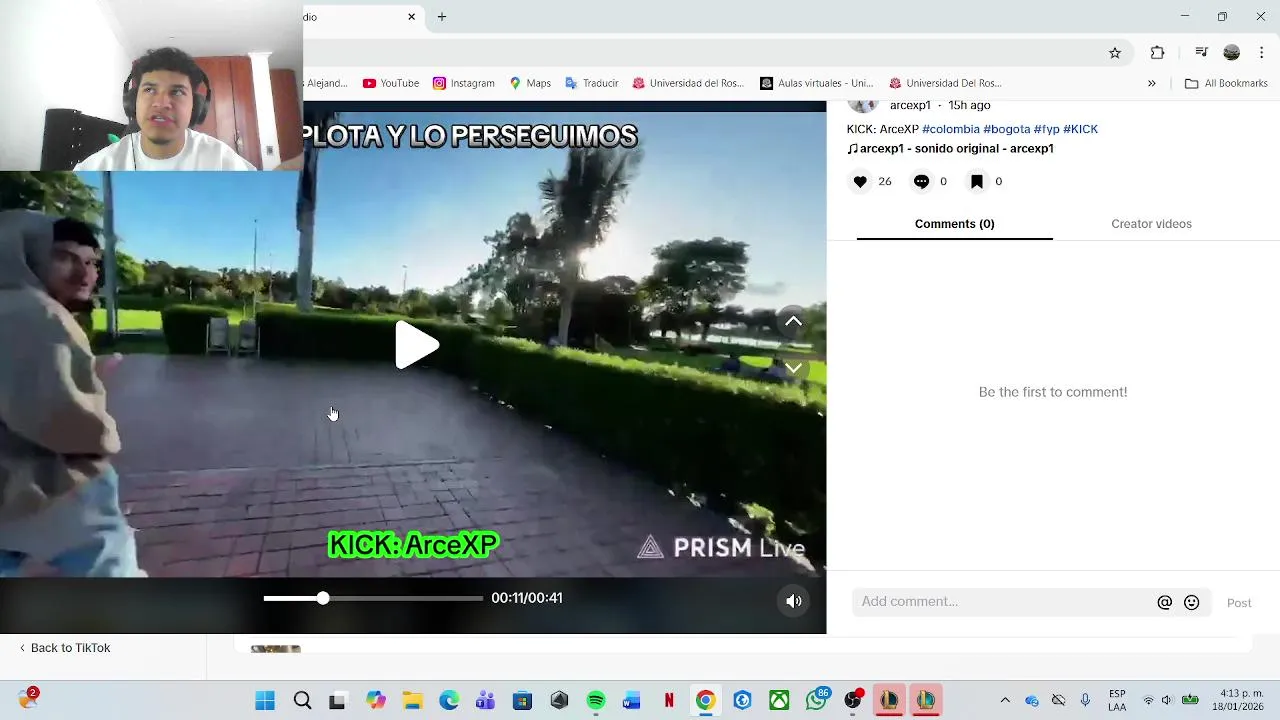
Task: Open emoji picker in comment box
Action: (x=1191, y=602)
